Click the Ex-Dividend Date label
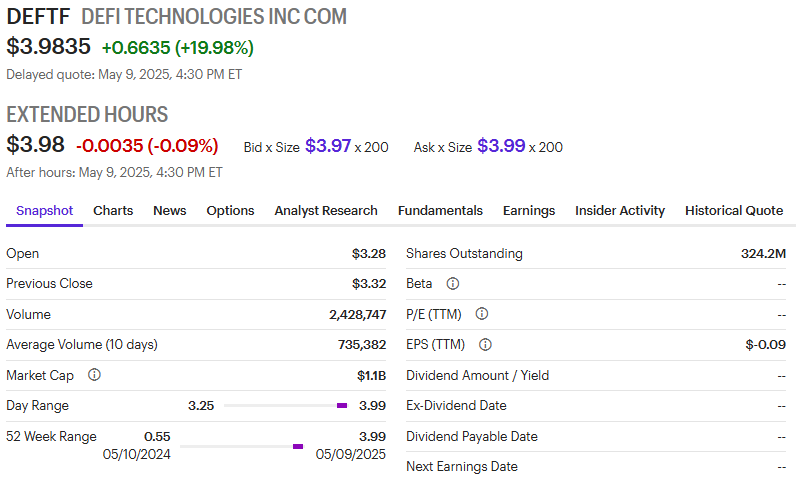The width and height of the screenshot is (796, 484). pos(456,405)
